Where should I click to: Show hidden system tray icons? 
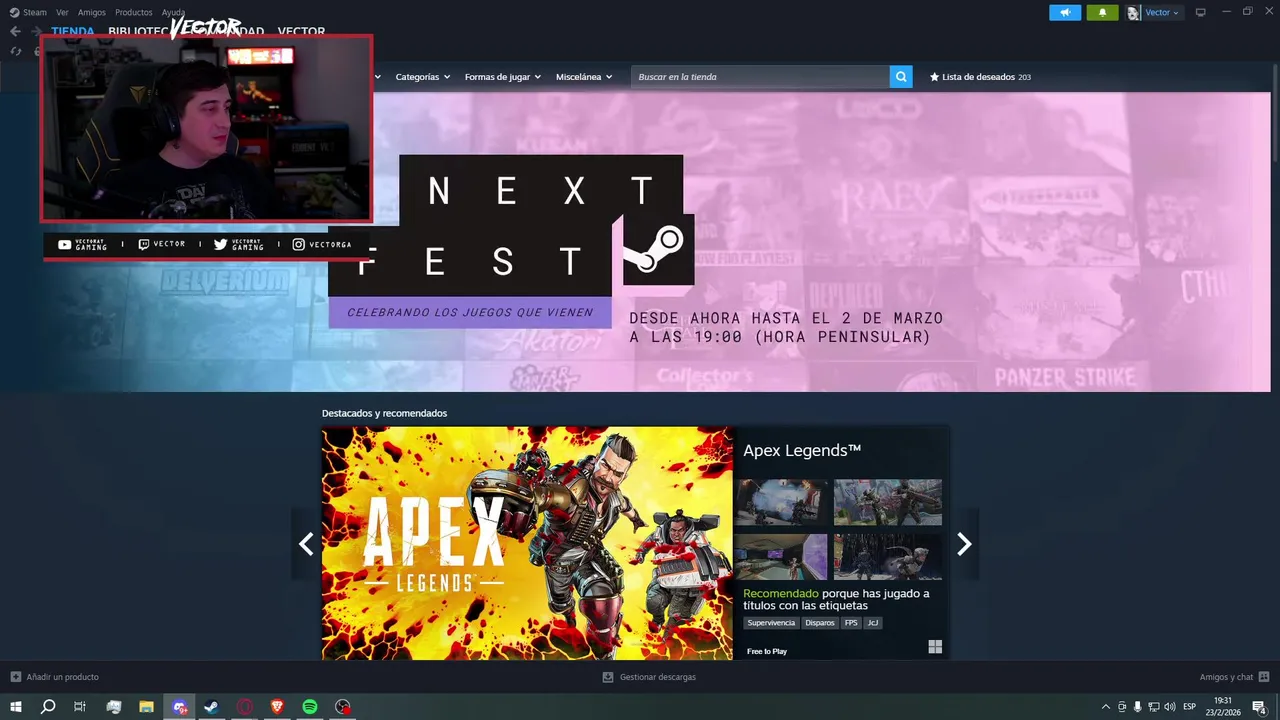click(1105, 707)
